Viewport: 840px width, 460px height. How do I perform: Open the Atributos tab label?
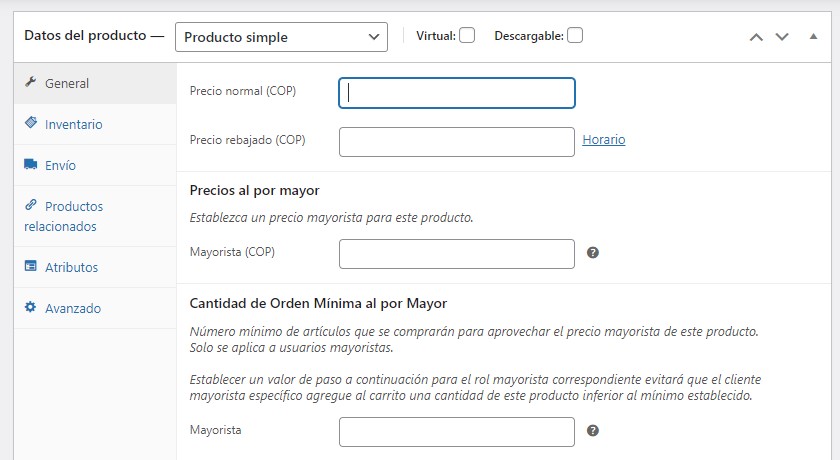[x=71, y=267]
